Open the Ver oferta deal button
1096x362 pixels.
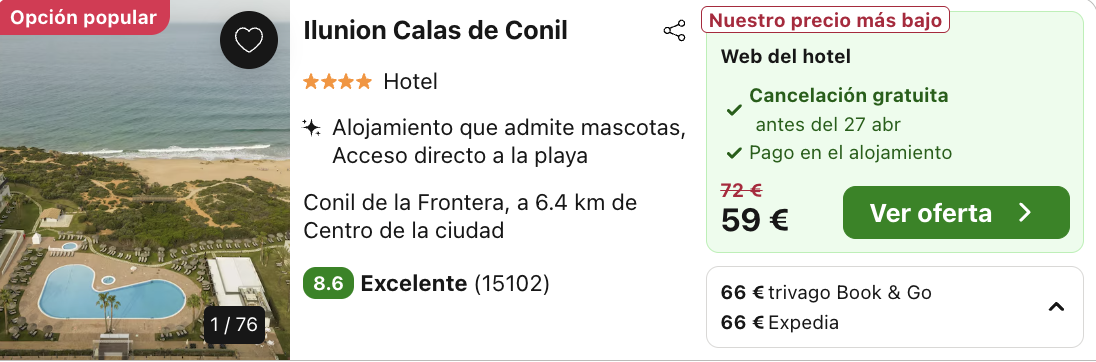coord(956,212)
